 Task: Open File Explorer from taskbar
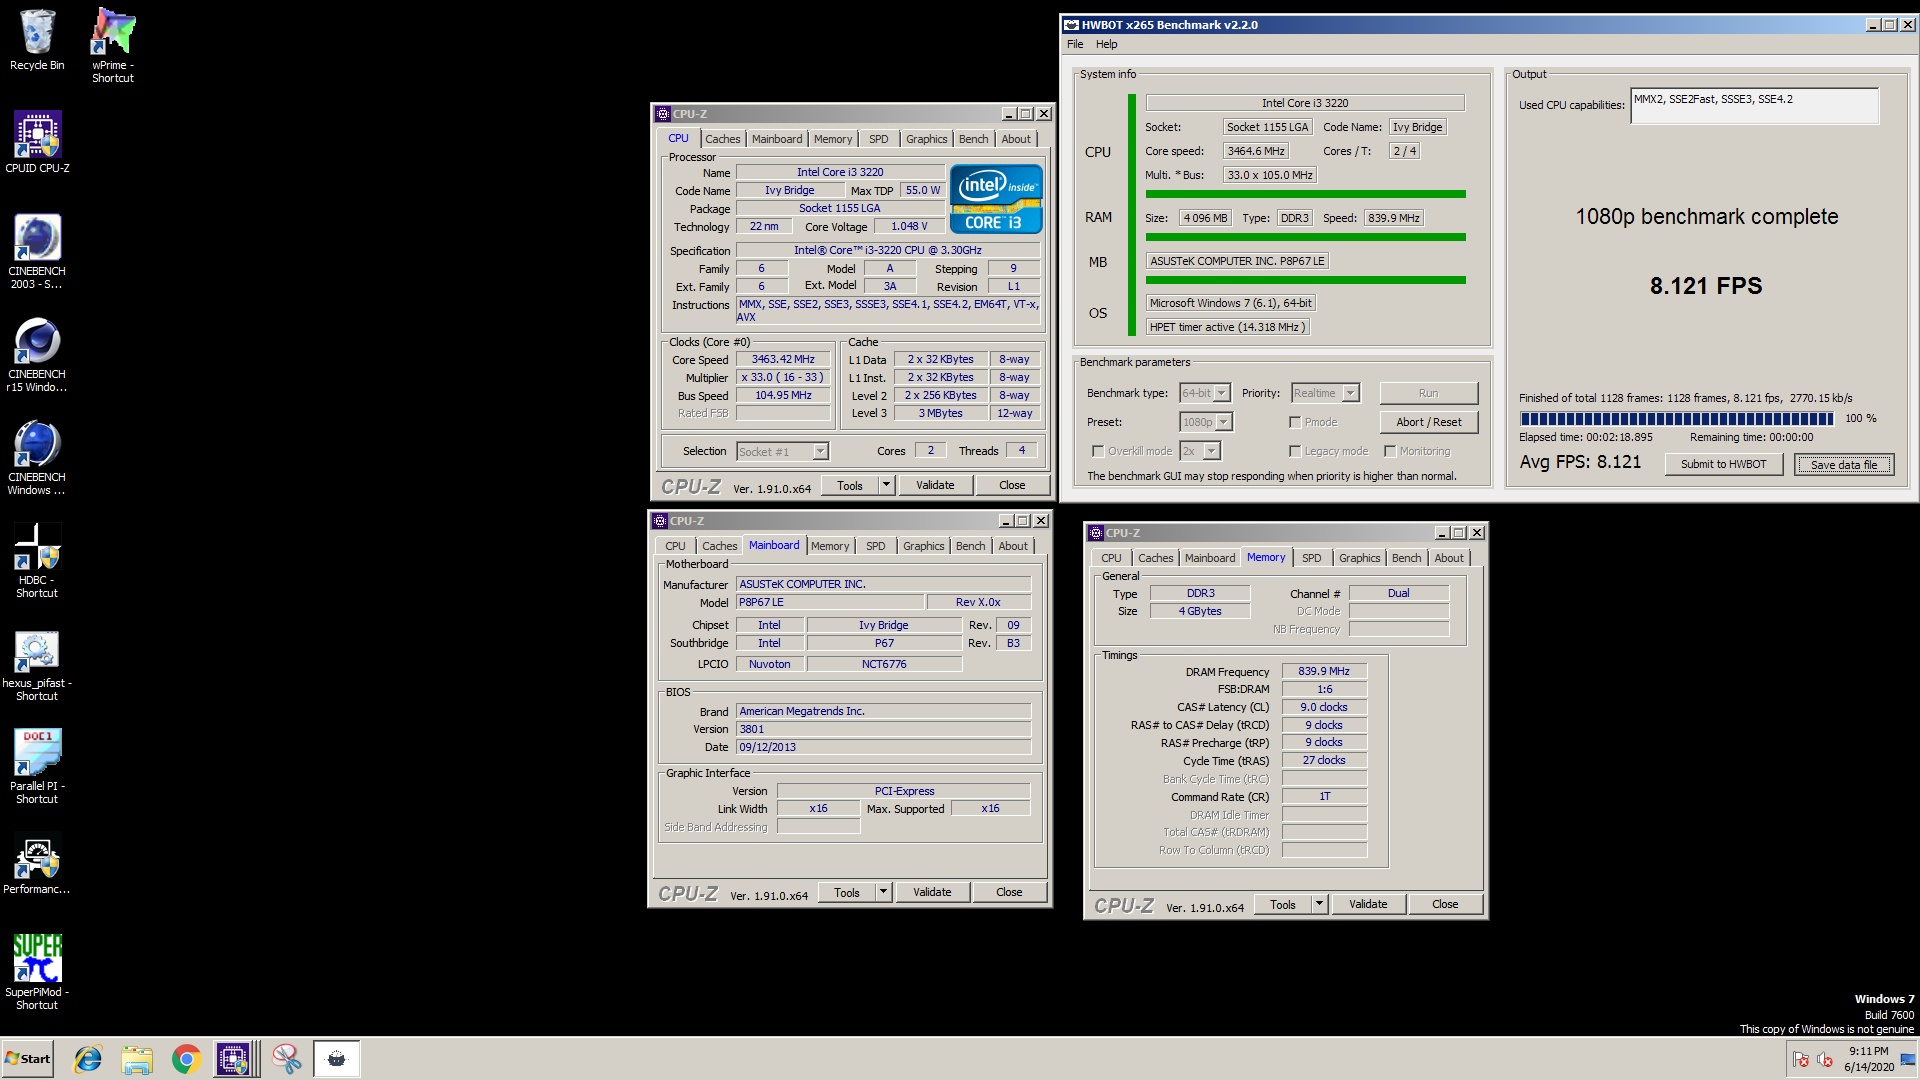[x=137, y=1059]
